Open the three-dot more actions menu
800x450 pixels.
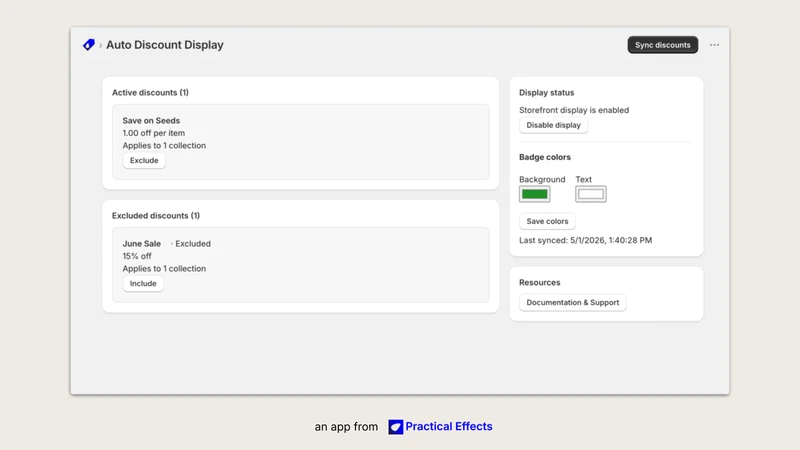click(x=714, y=45)
